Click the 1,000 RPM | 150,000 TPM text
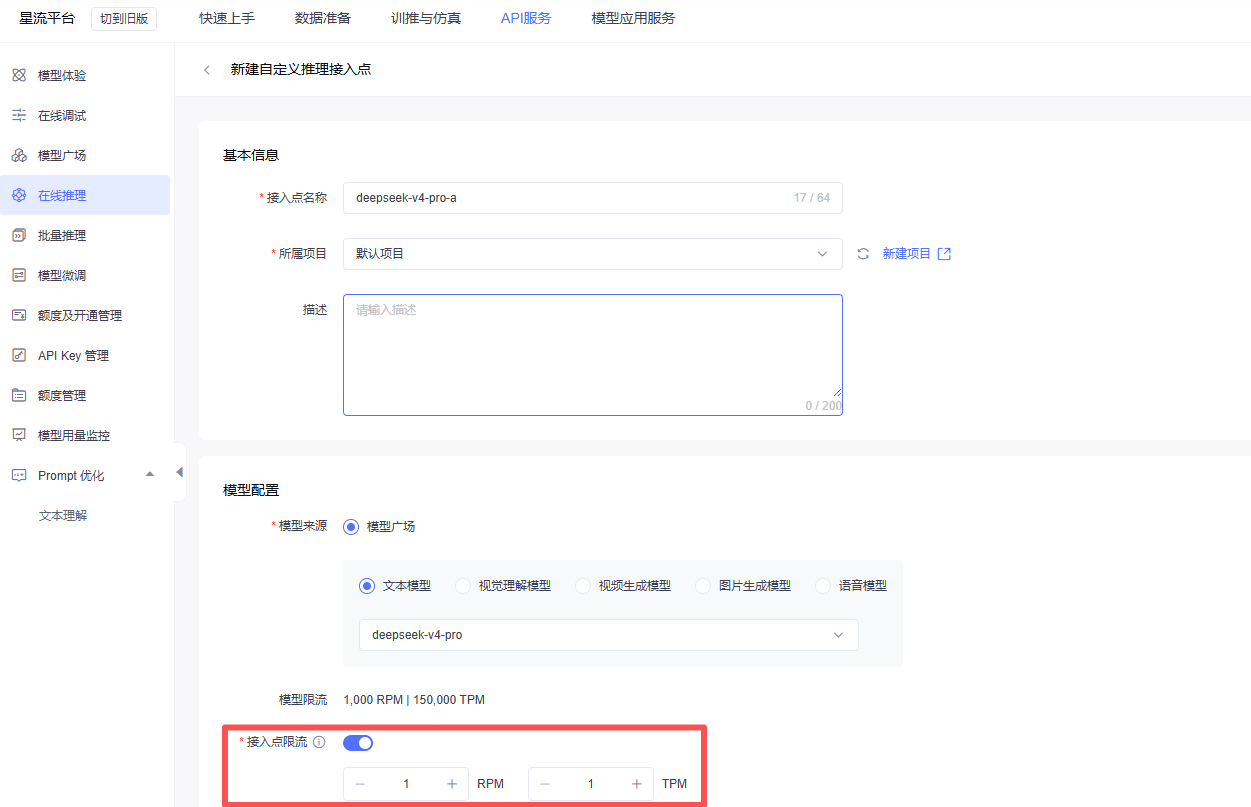The height and width of the screenshot is (807, 1251). (414, 700)
